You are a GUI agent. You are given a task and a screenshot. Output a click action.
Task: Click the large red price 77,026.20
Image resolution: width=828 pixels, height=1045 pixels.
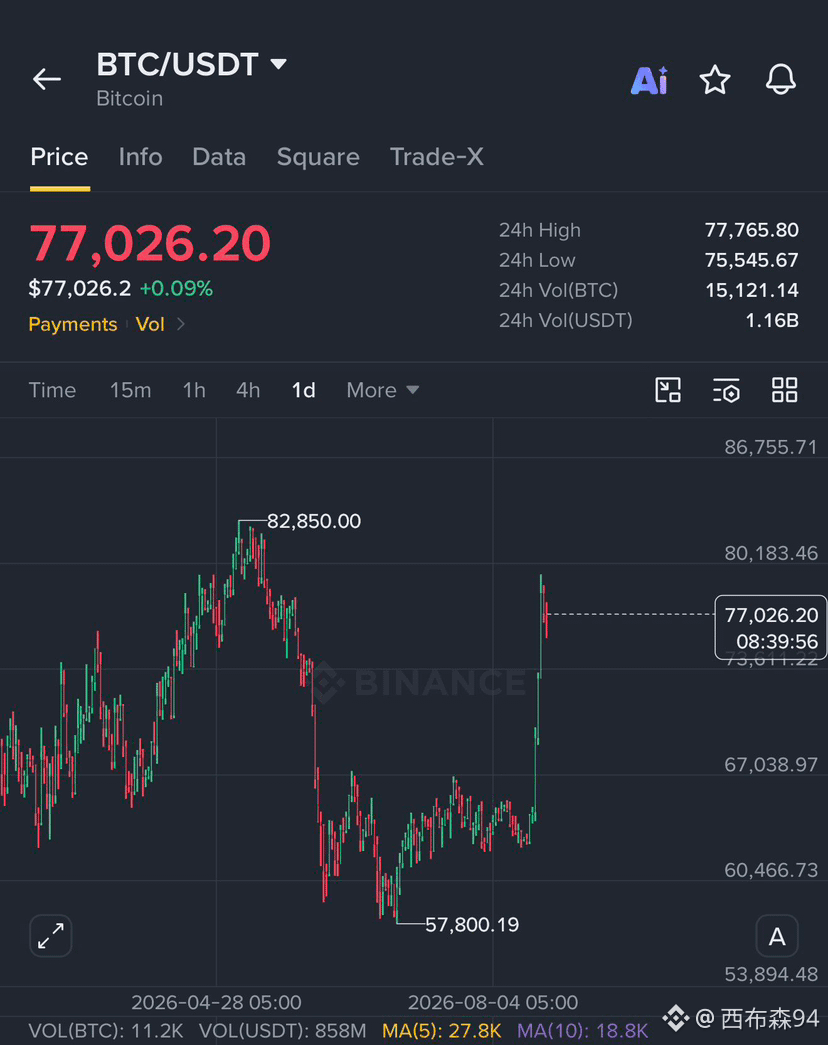click(150, 243)
